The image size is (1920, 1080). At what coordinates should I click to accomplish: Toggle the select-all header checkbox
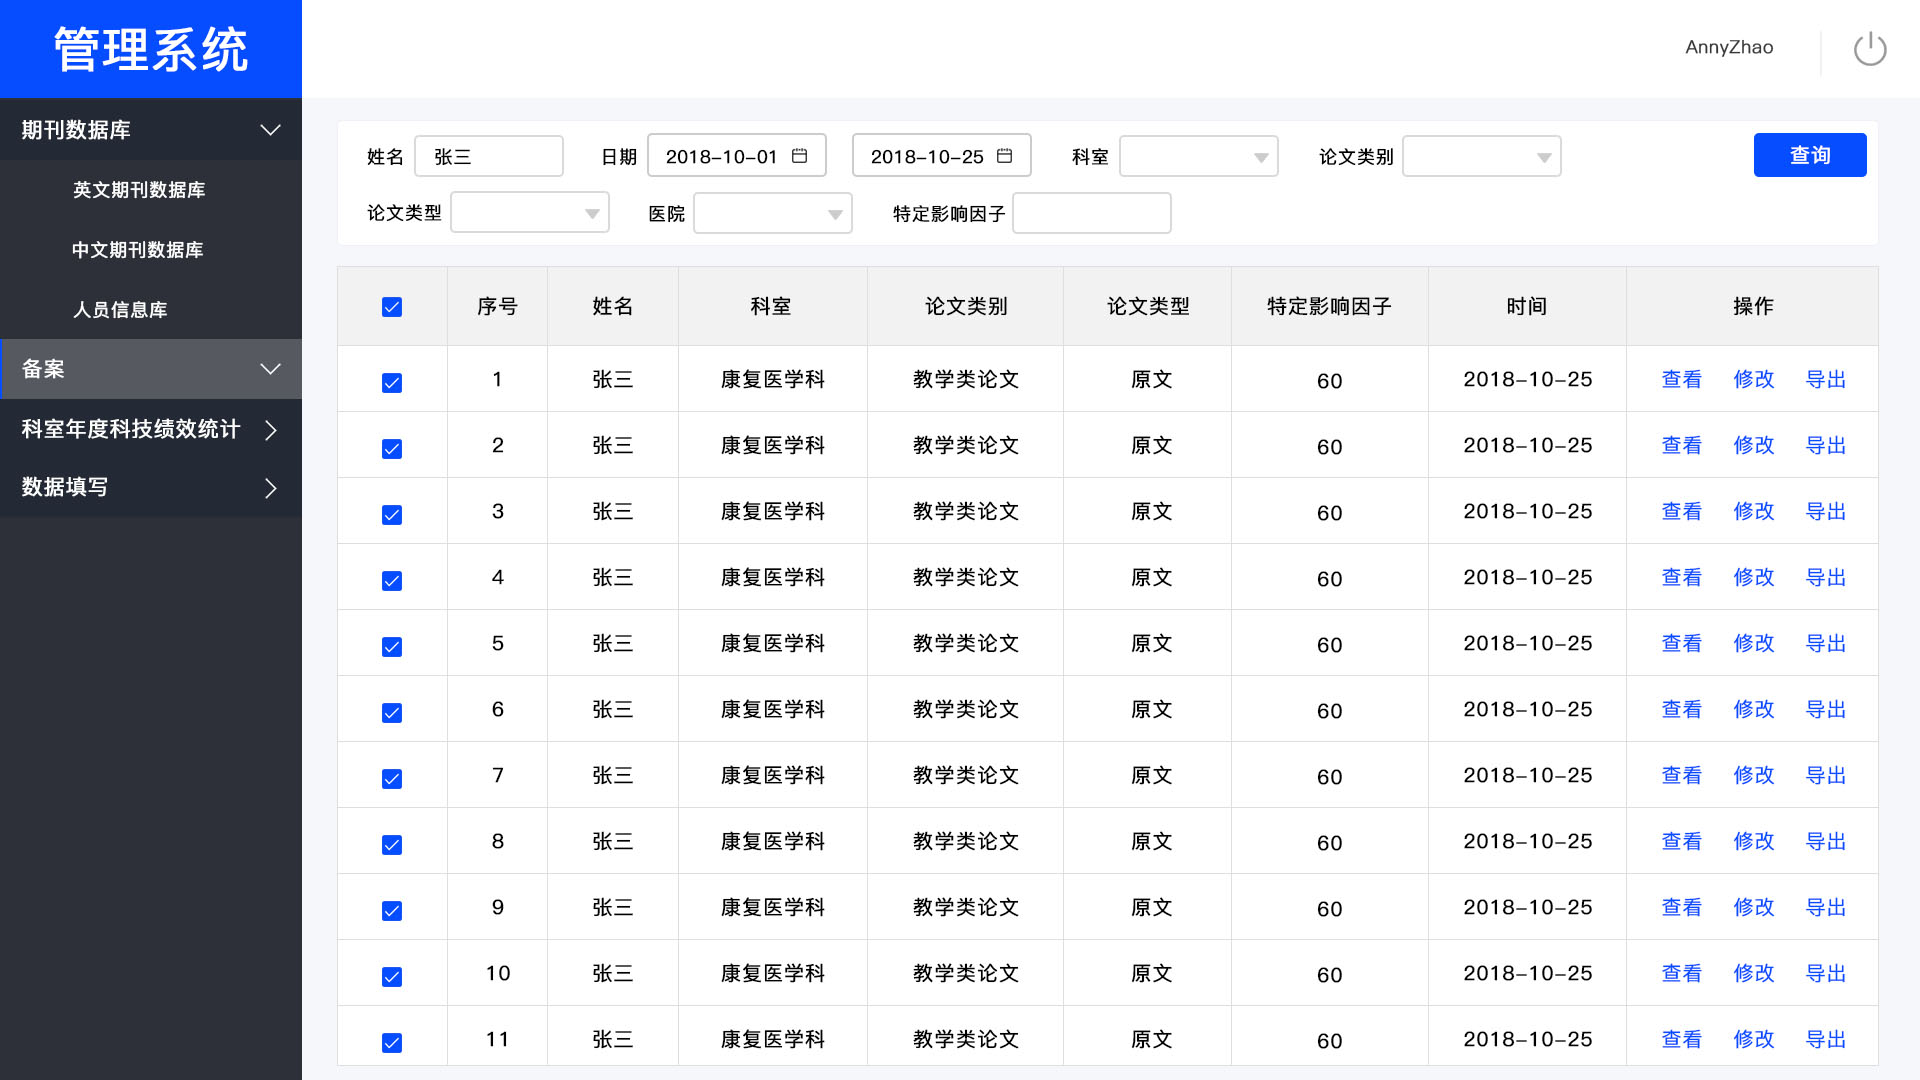click(x=392, y=307)
